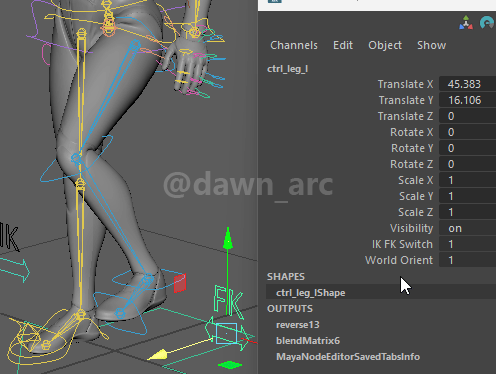Click the Visibility on value field

[467, 228]
